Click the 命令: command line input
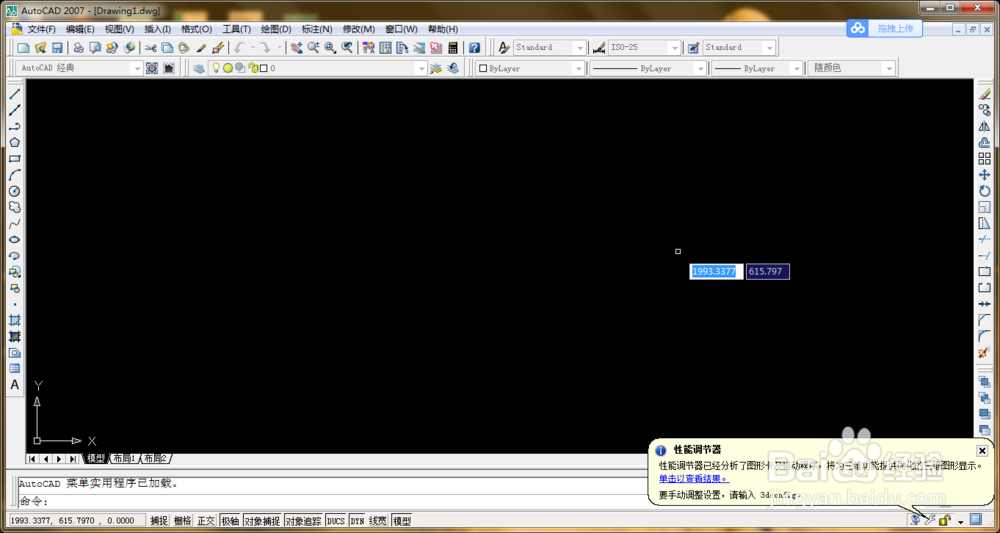 pos(332,500)
